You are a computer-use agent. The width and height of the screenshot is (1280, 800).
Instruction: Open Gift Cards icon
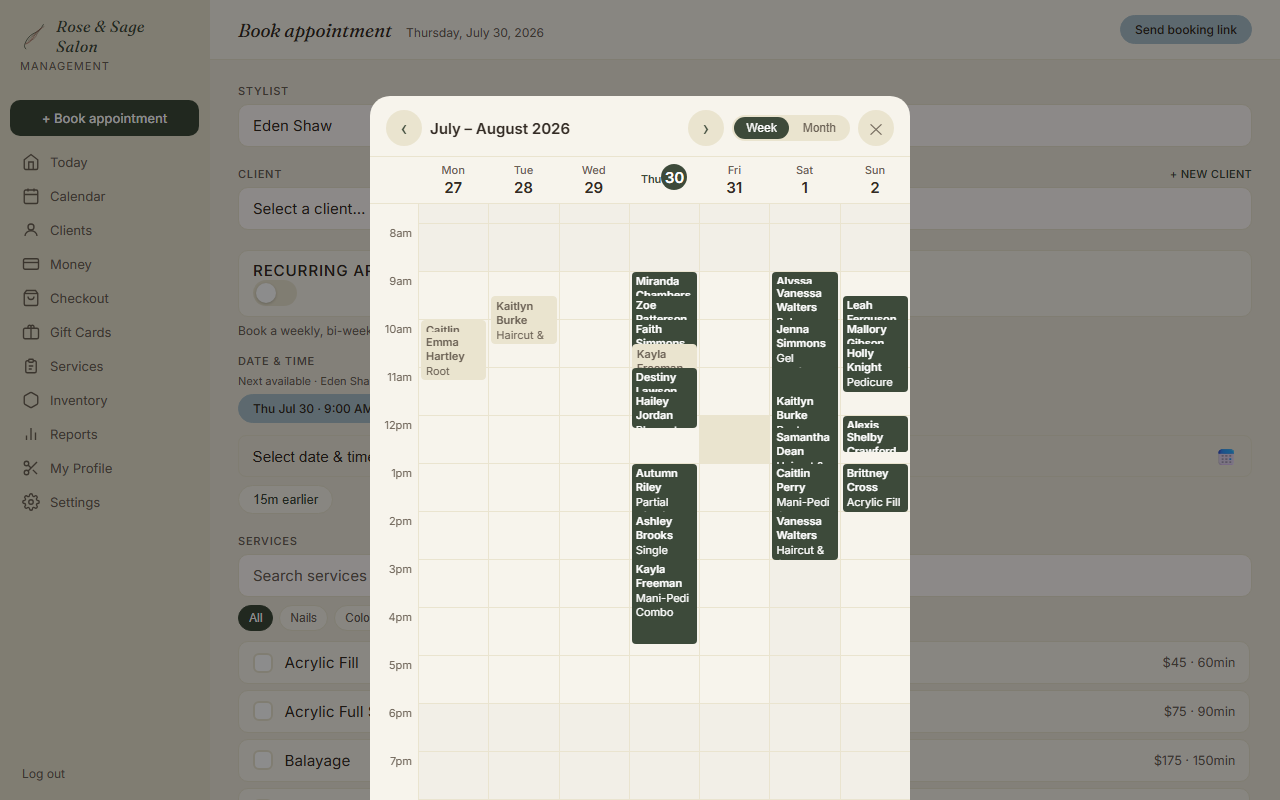click(31, 332)
